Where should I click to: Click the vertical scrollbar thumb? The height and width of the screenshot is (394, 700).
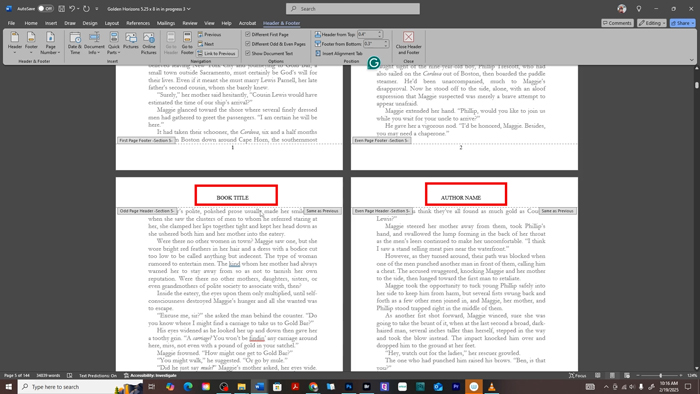click(x=696, y=85)
